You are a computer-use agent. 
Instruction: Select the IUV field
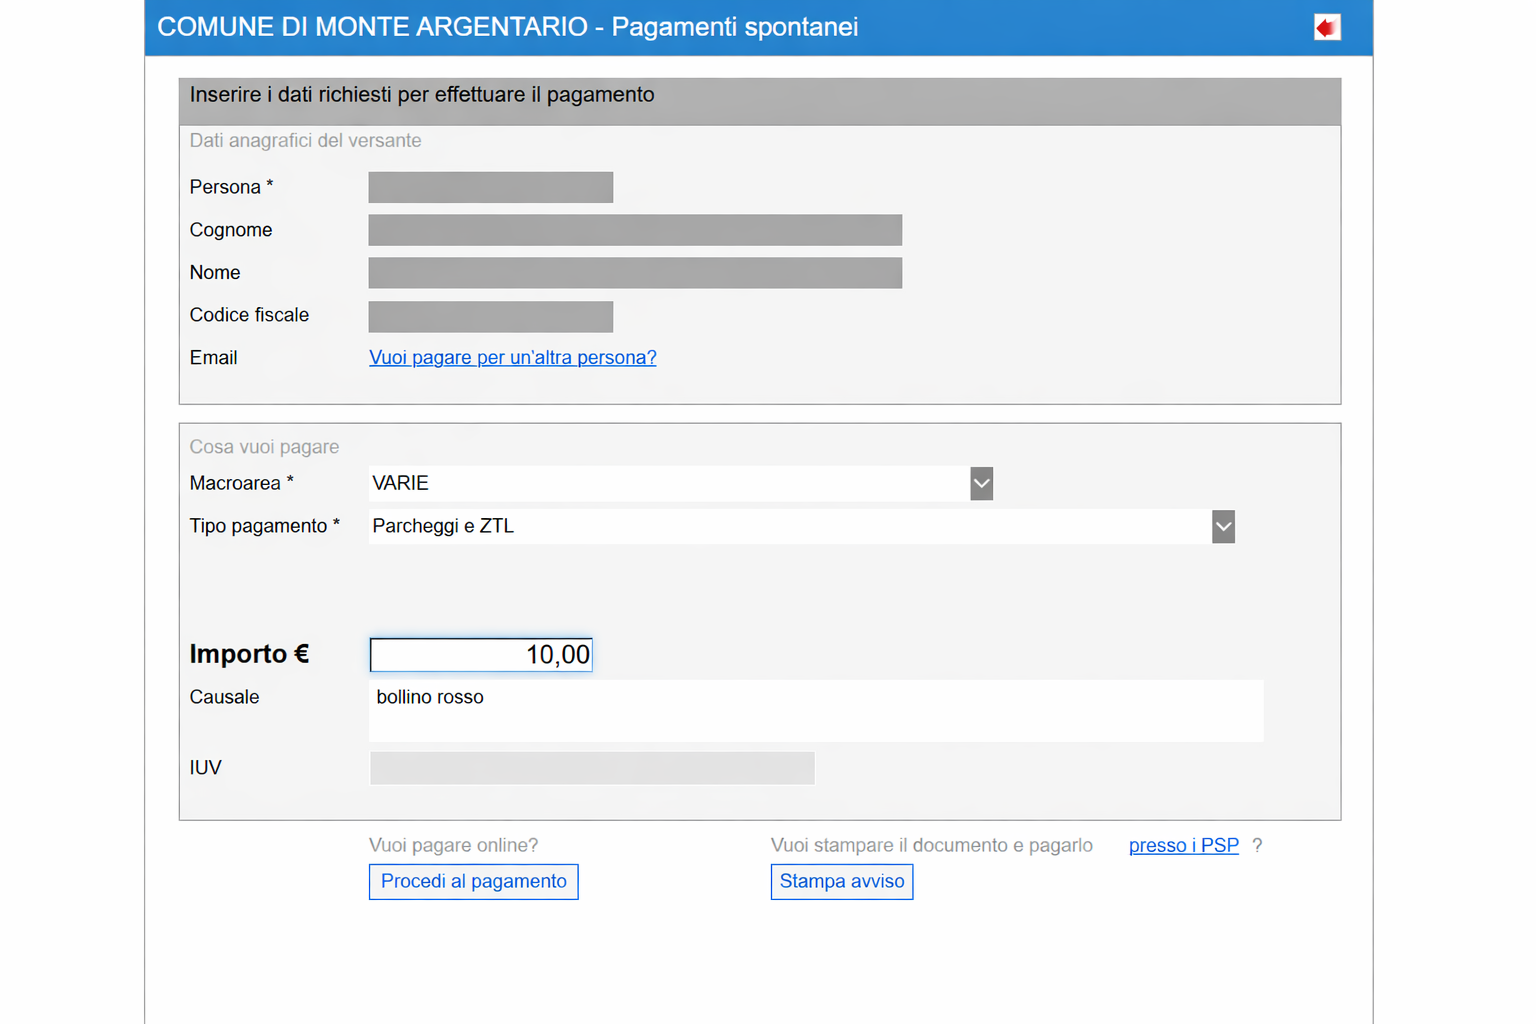pos(592,768)
